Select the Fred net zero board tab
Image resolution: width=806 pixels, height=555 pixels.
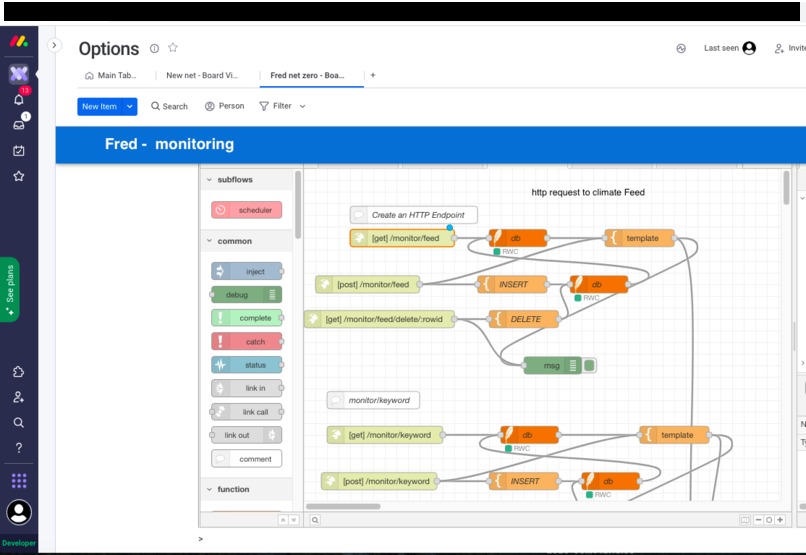coord(307,76)
